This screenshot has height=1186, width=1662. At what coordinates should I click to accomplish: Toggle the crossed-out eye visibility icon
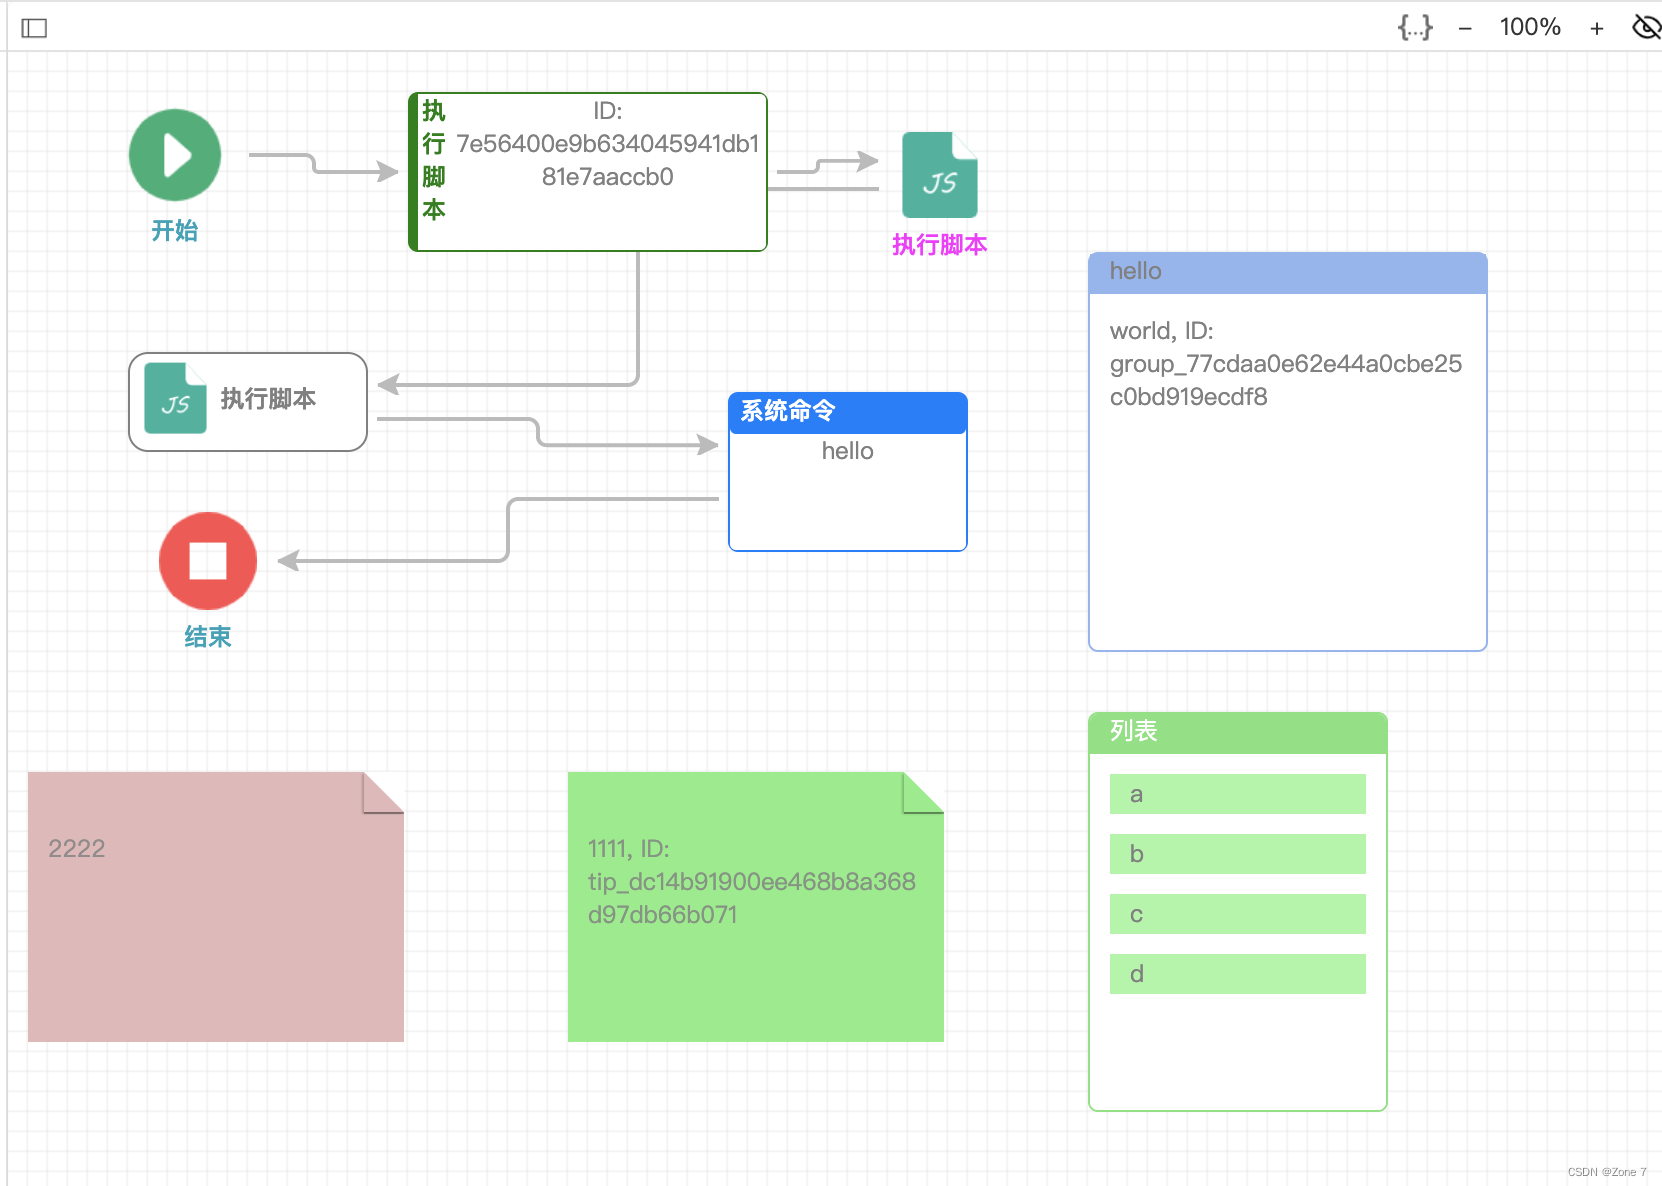point(1646,27)
